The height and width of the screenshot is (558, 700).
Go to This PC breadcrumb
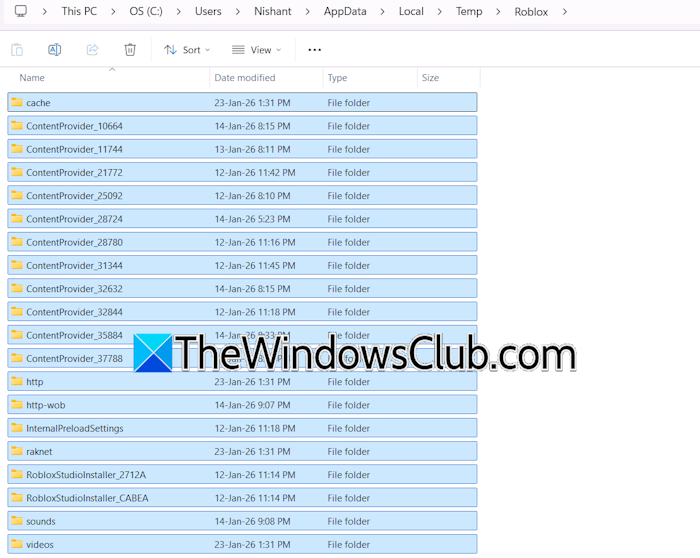click(79, 11)
